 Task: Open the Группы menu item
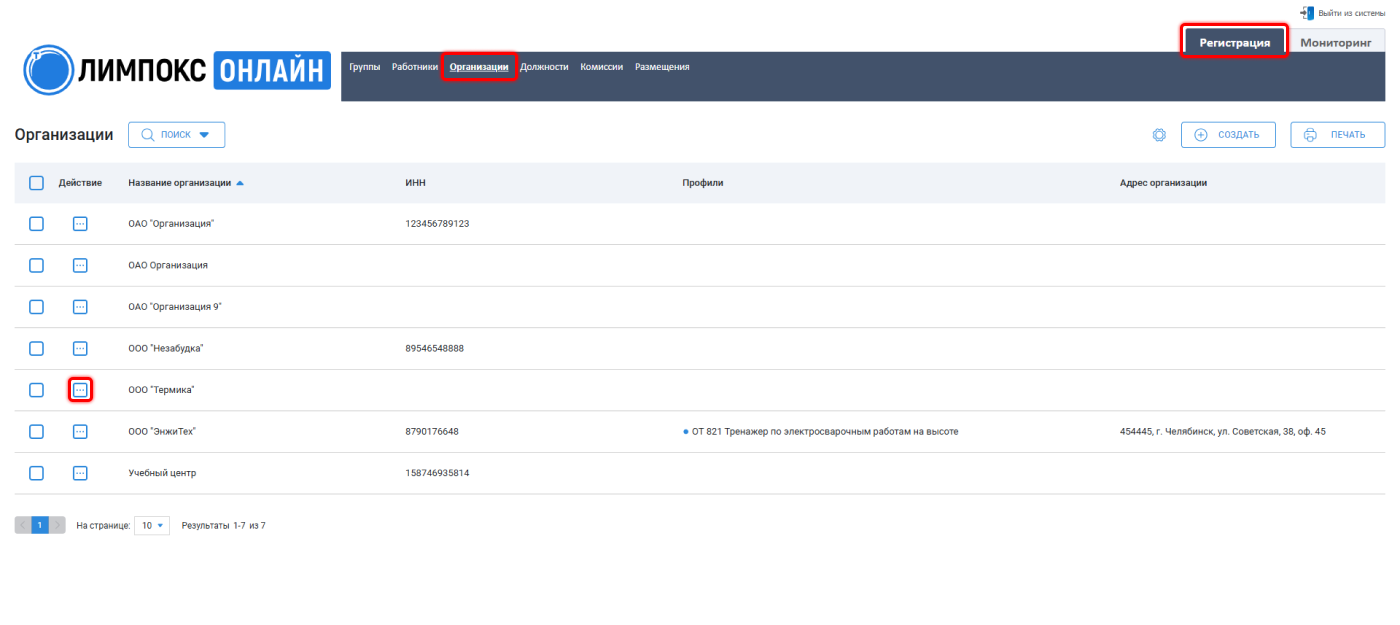tap(364, 67)
